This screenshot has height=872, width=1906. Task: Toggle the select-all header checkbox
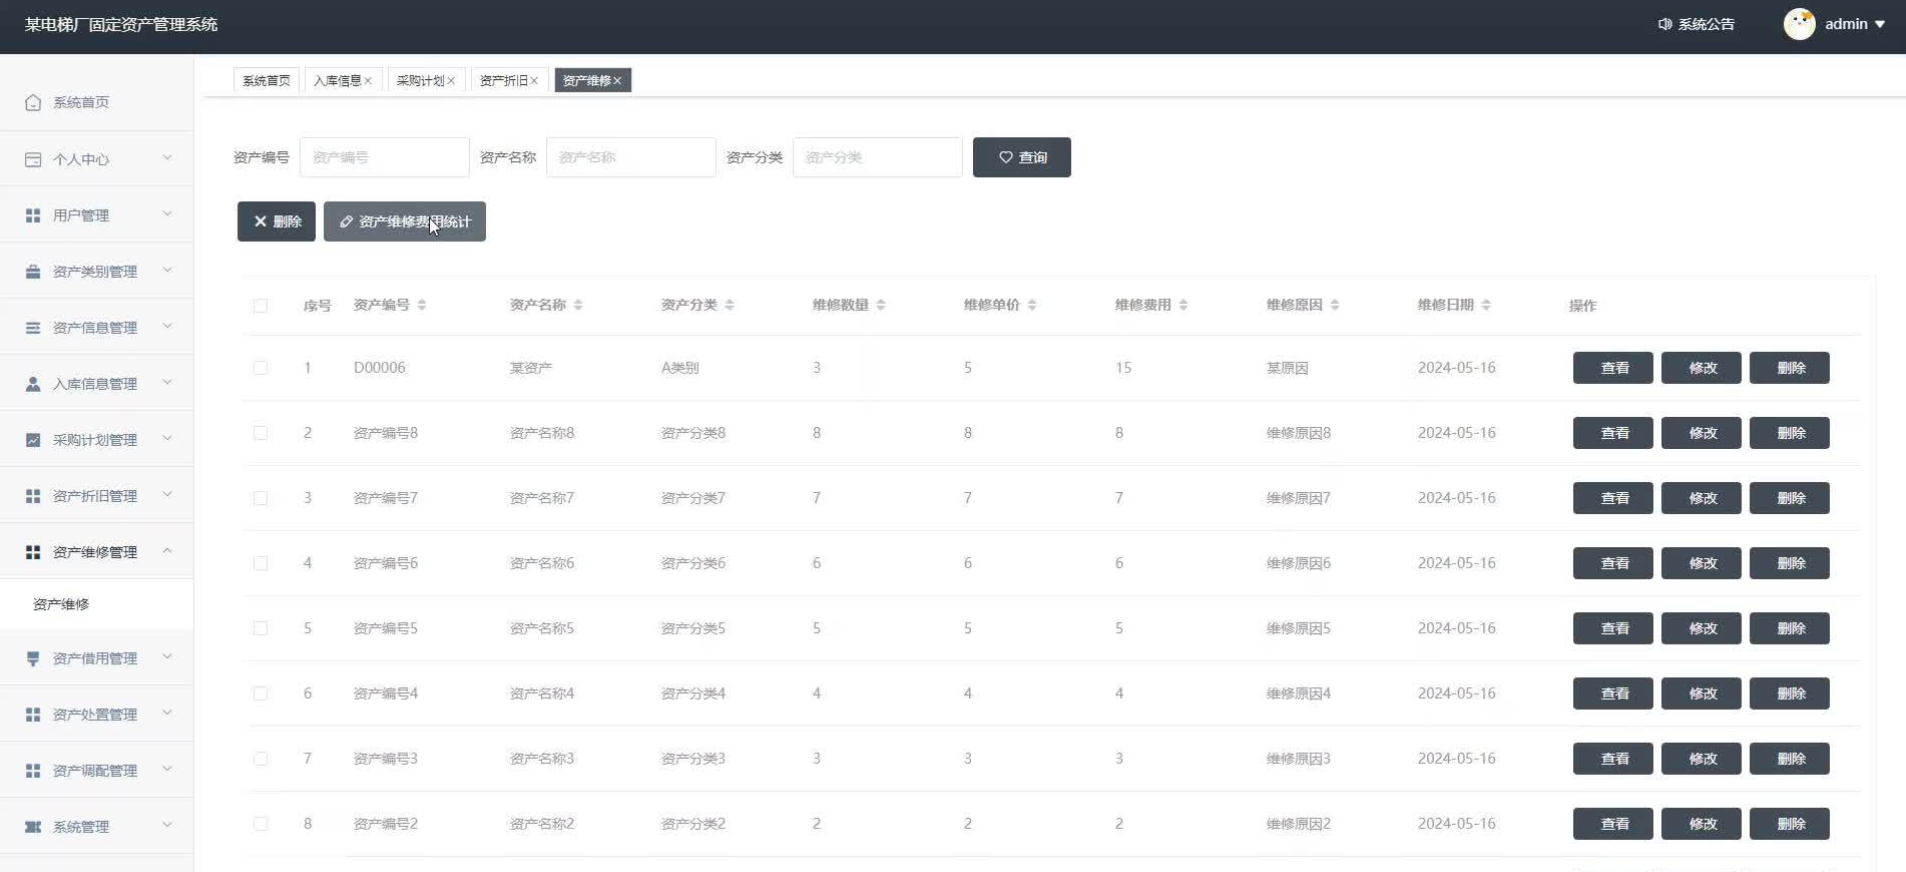(260, 306)
